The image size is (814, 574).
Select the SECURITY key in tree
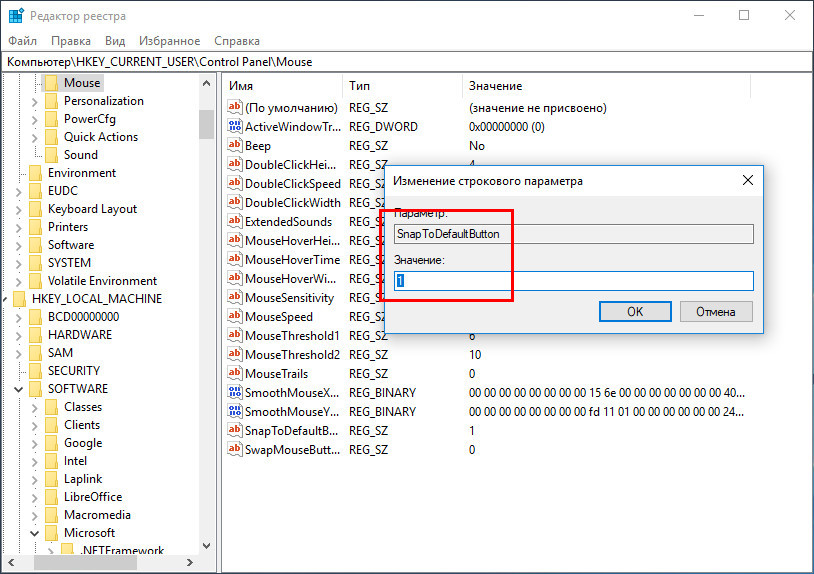74,371
